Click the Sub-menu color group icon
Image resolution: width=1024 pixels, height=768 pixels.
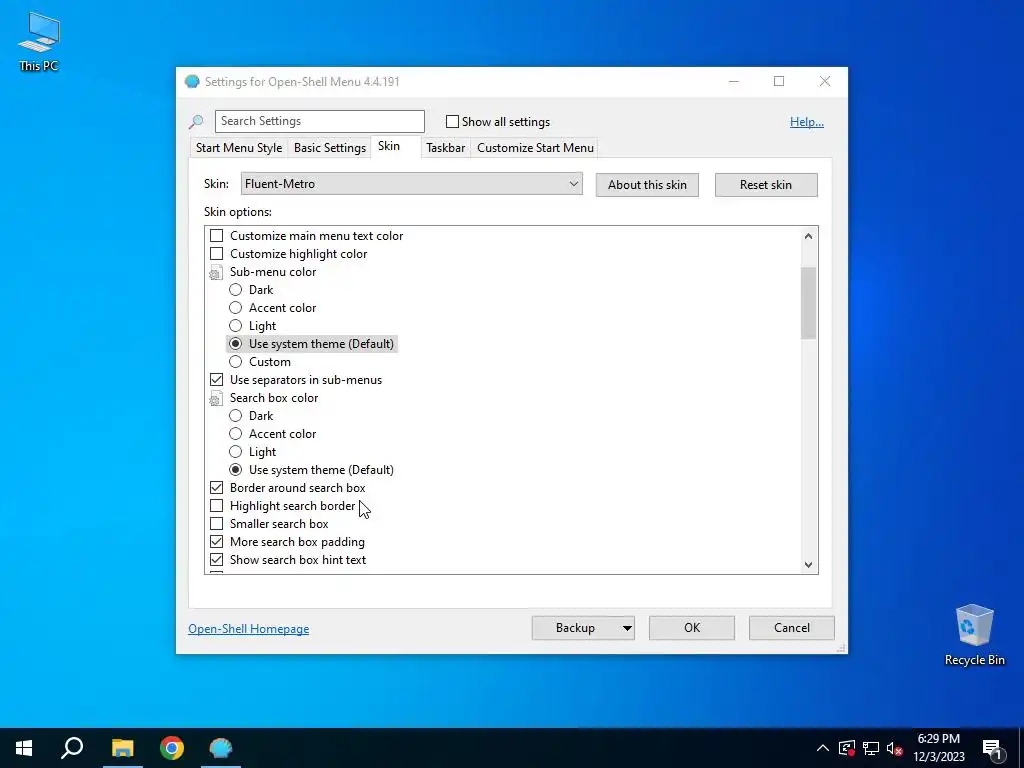click(x=215, y=272)
